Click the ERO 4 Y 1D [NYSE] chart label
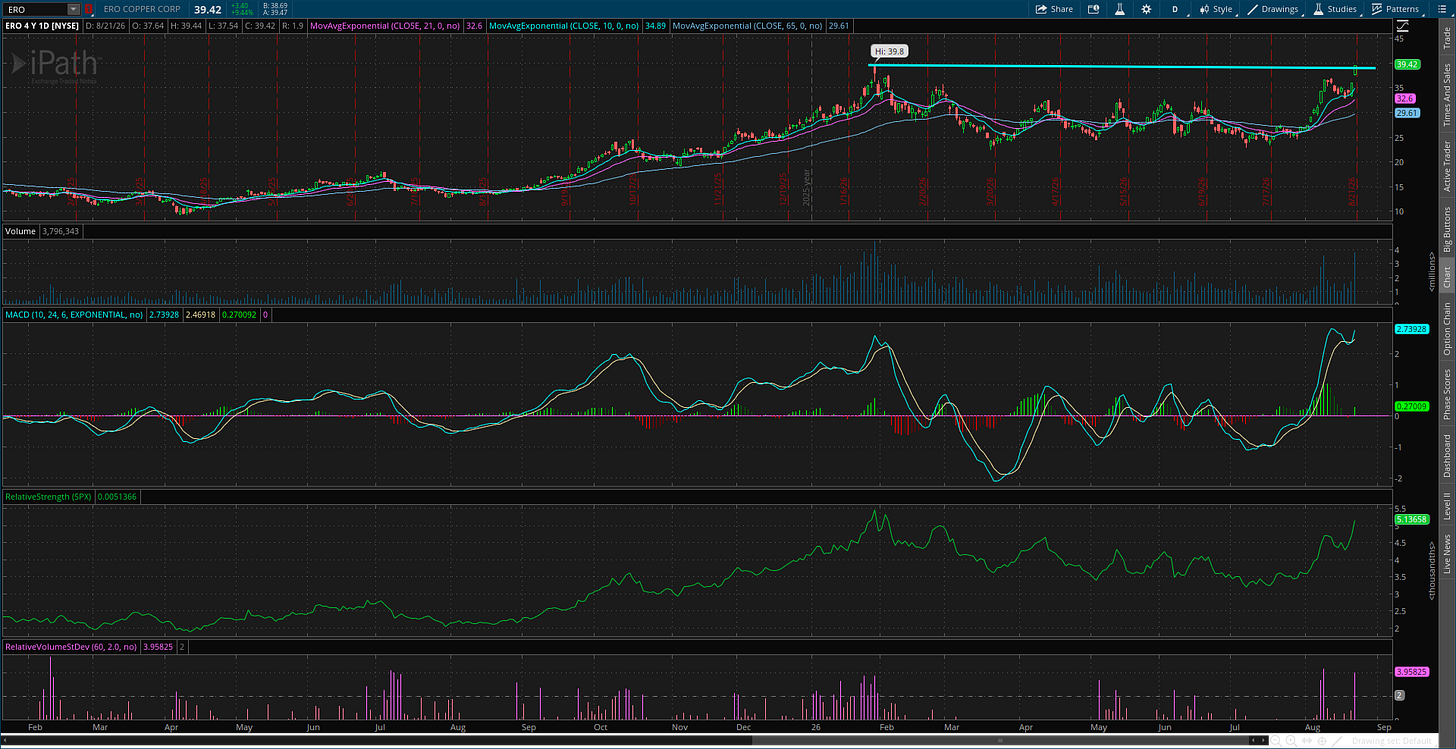The width and height of the screenshot is (1456, 749). pos(41,24)
